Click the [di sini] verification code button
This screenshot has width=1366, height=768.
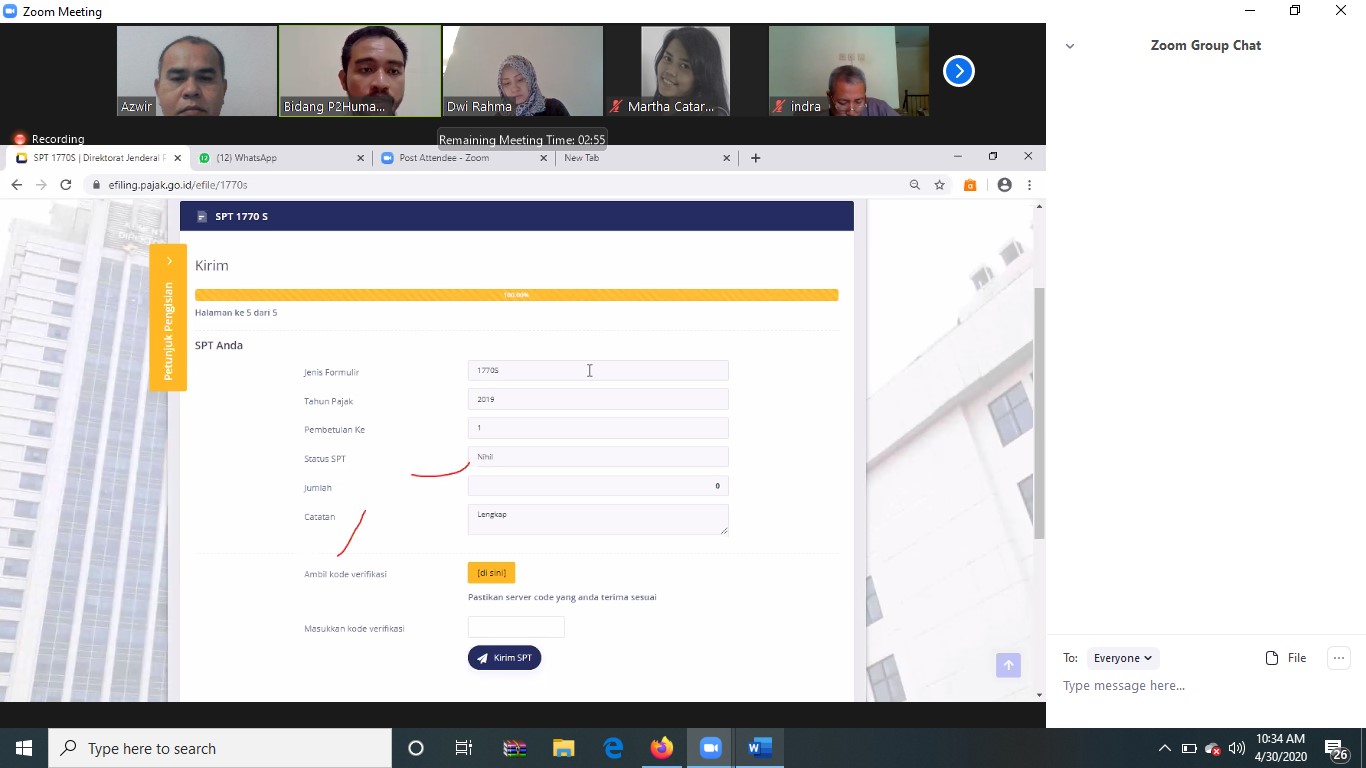tap(491, 573)
